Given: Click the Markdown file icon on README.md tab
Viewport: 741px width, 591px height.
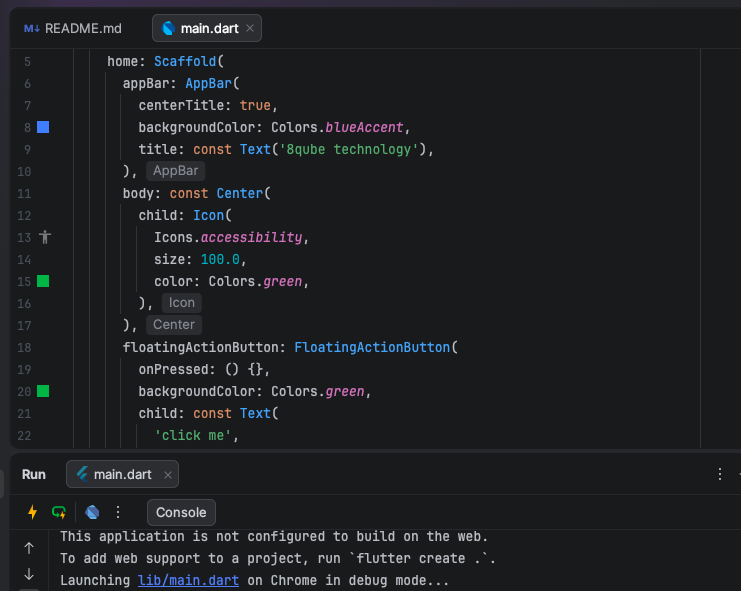Looking at the screenshot, I should (x=32, y=29).
